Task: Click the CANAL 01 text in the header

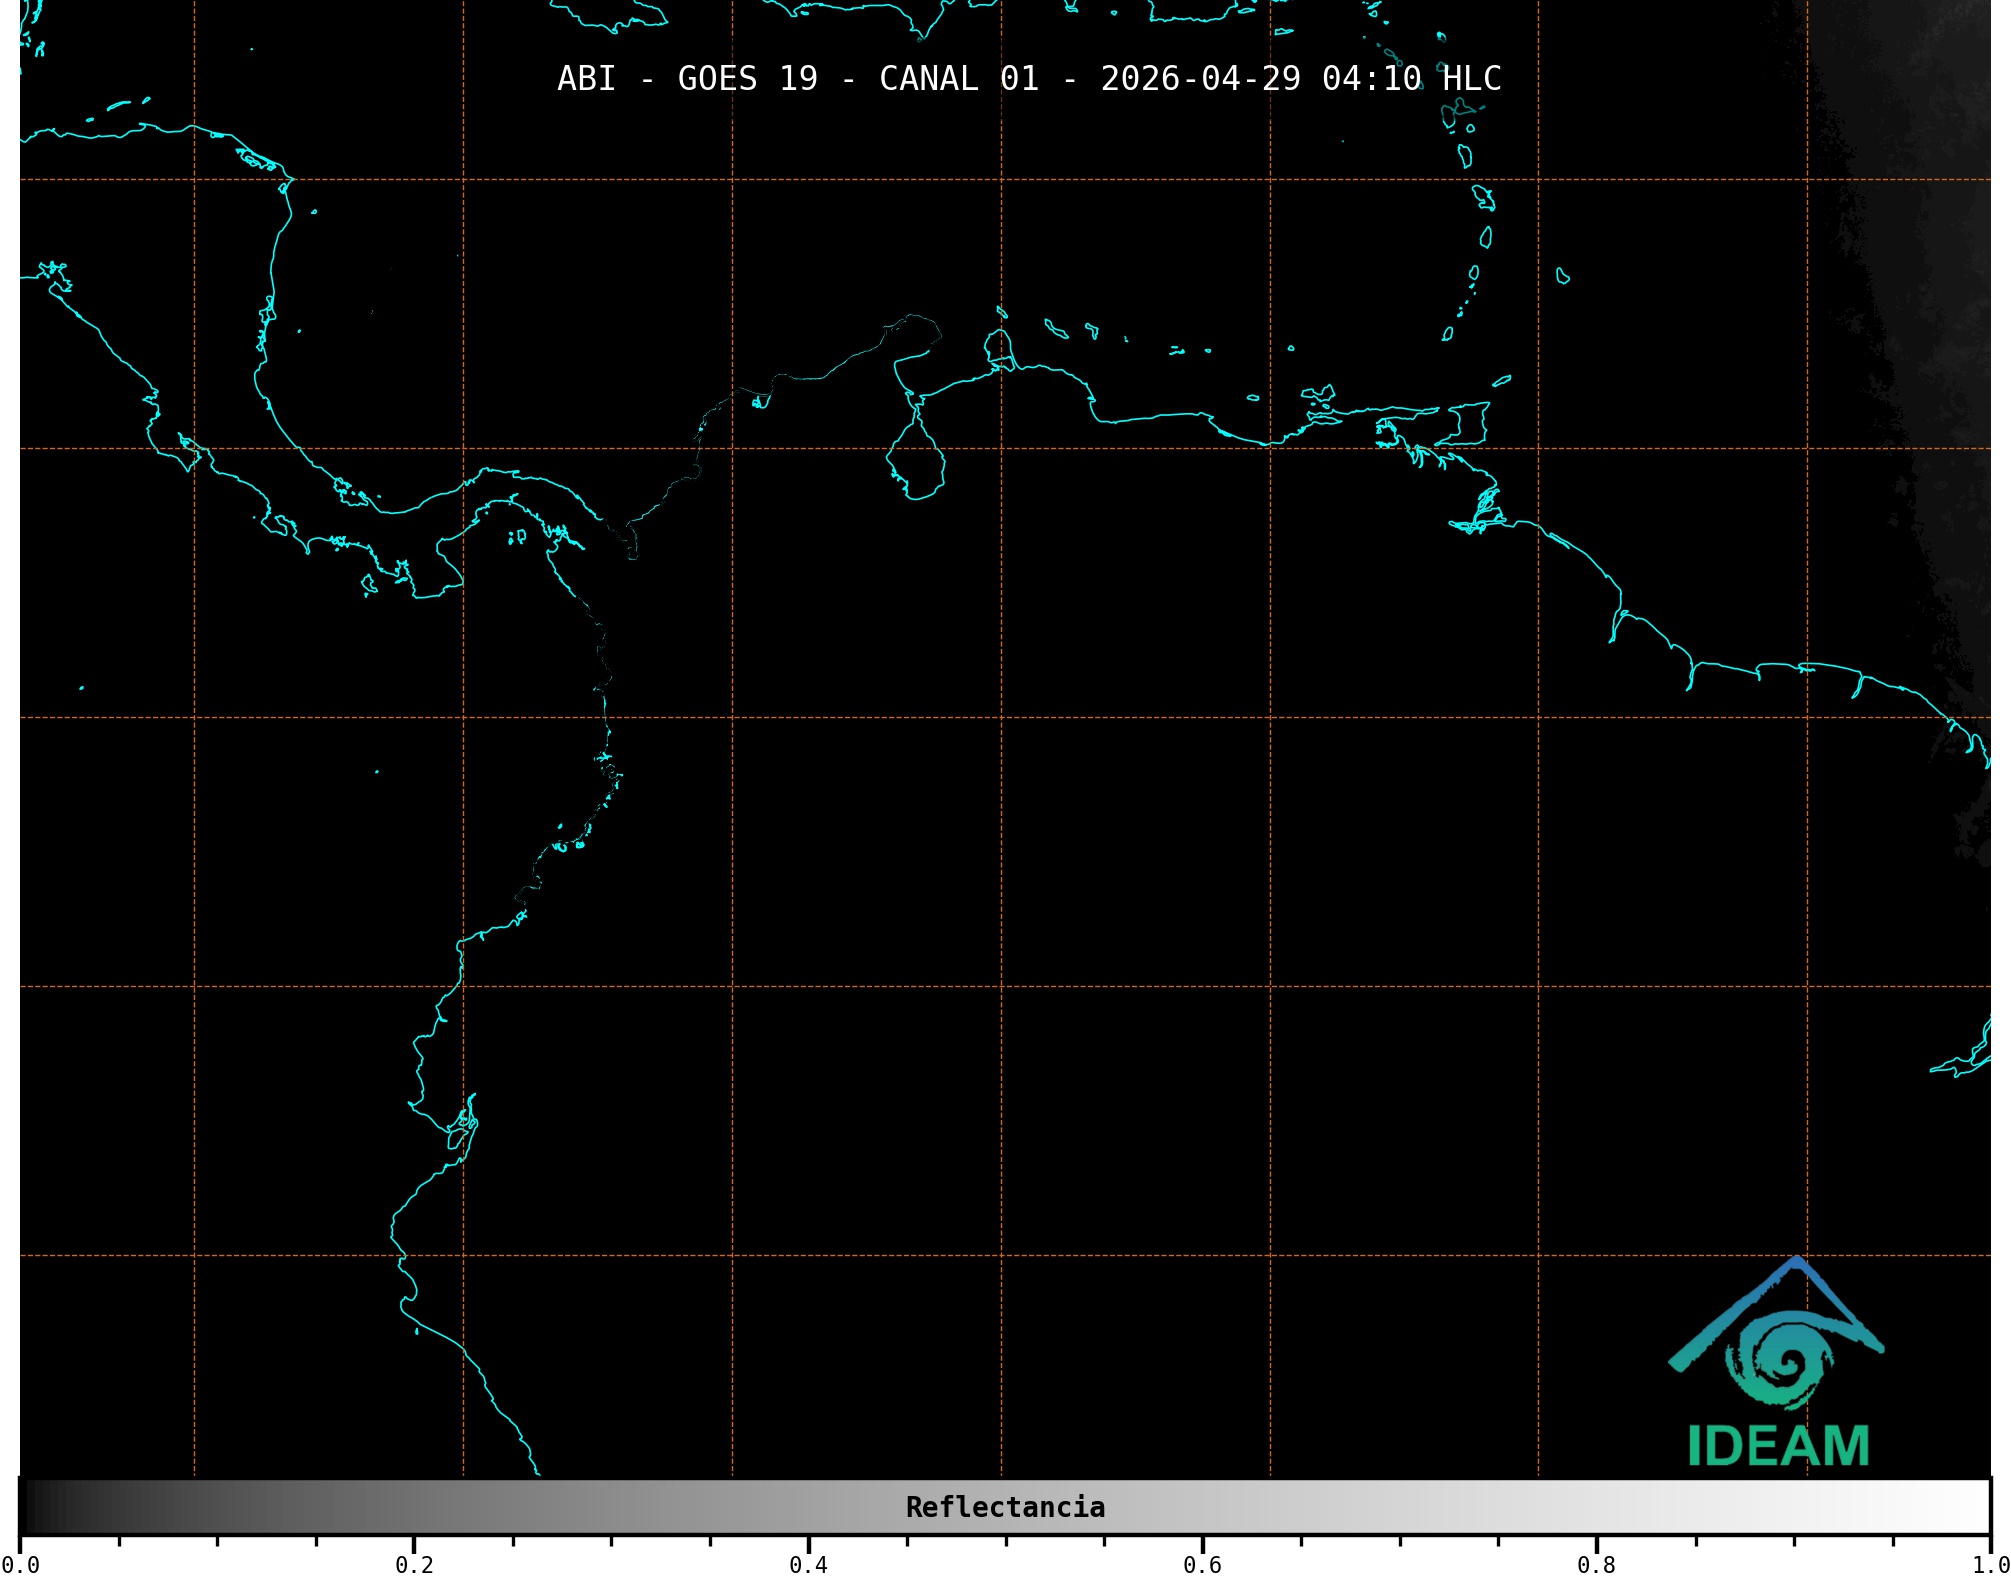Action: click(x=958, y=79)
